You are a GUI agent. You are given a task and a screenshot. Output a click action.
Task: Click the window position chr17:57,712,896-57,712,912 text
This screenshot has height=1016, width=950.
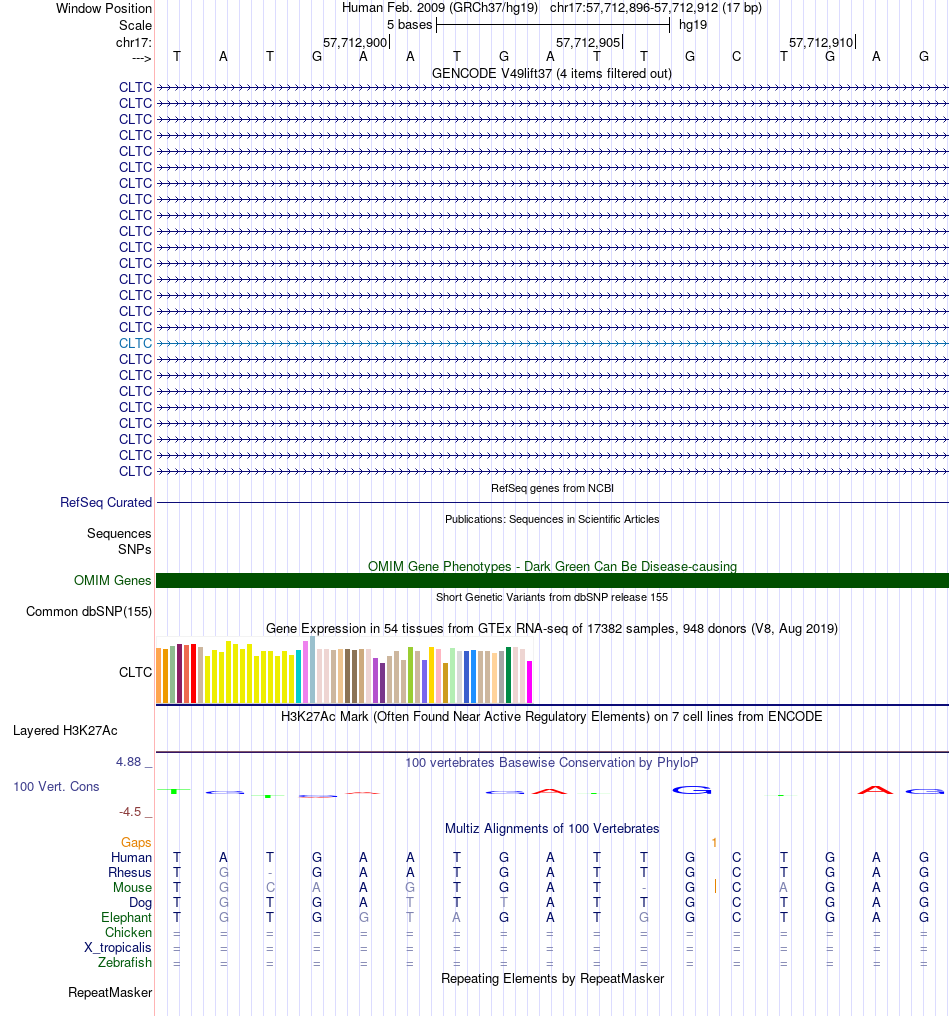click(x=656, y=8)
